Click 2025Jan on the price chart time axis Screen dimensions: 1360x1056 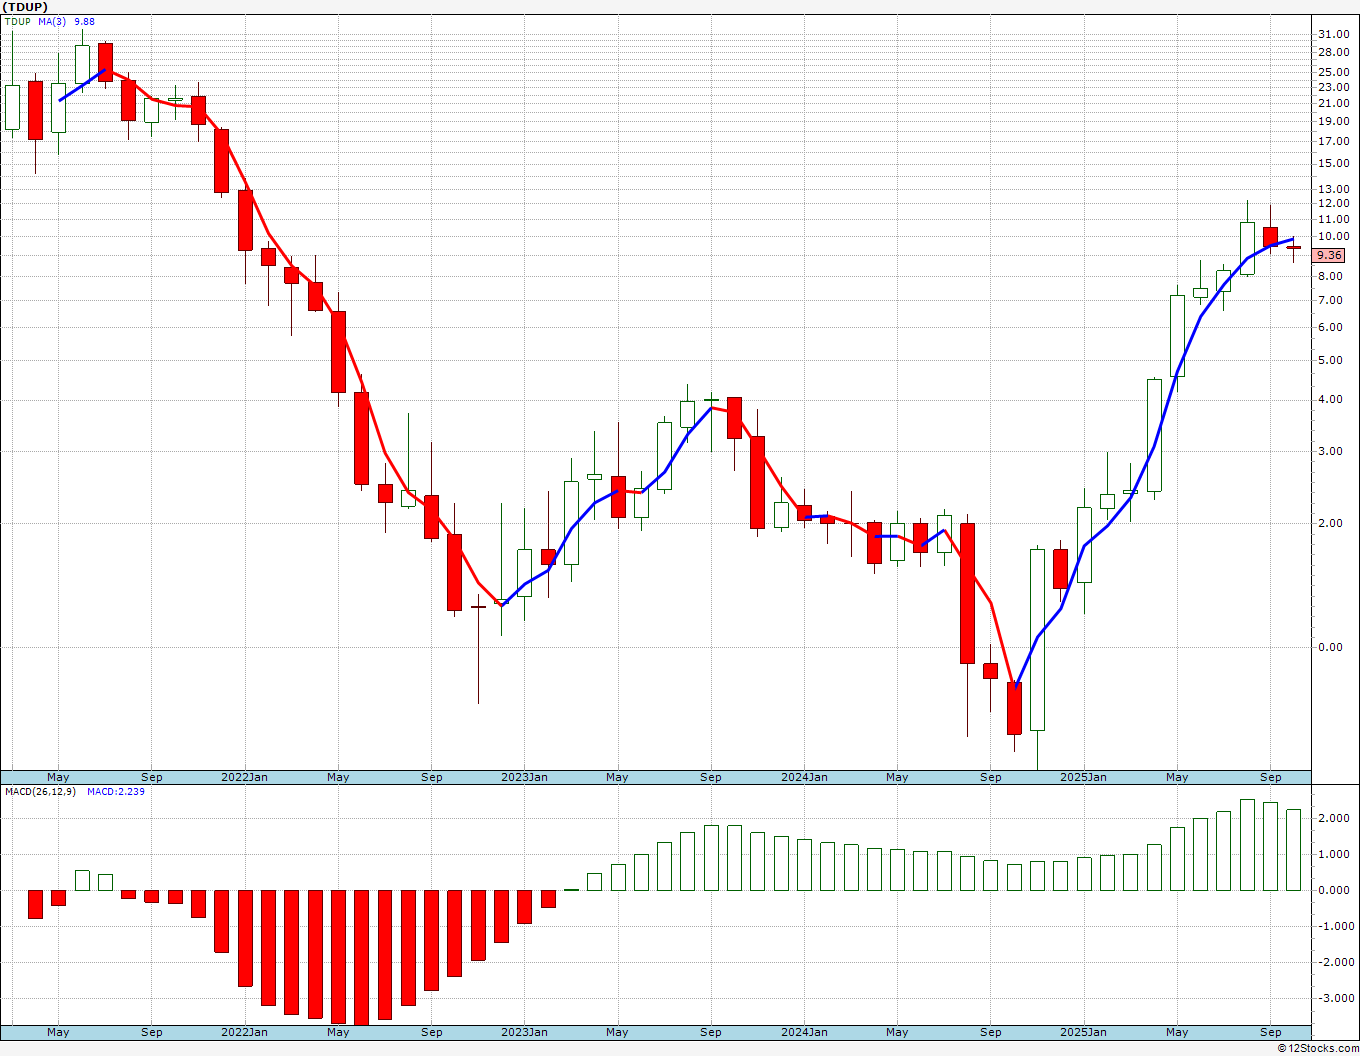1085,777
